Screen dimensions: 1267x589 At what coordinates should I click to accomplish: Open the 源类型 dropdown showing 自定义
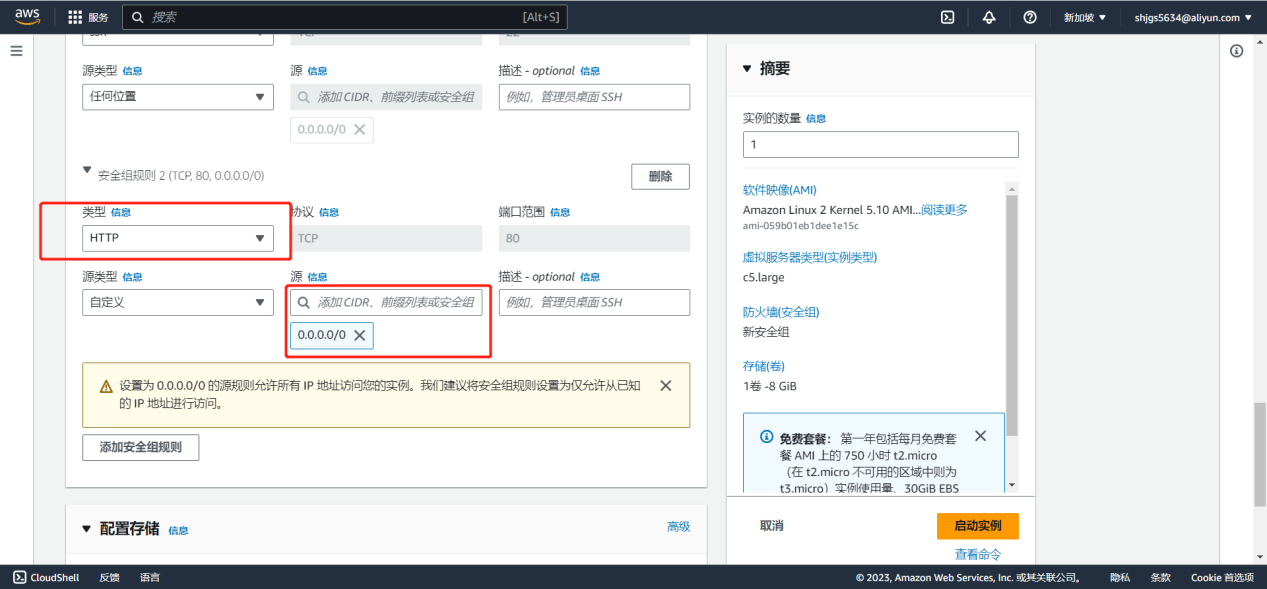pos(177,302)
